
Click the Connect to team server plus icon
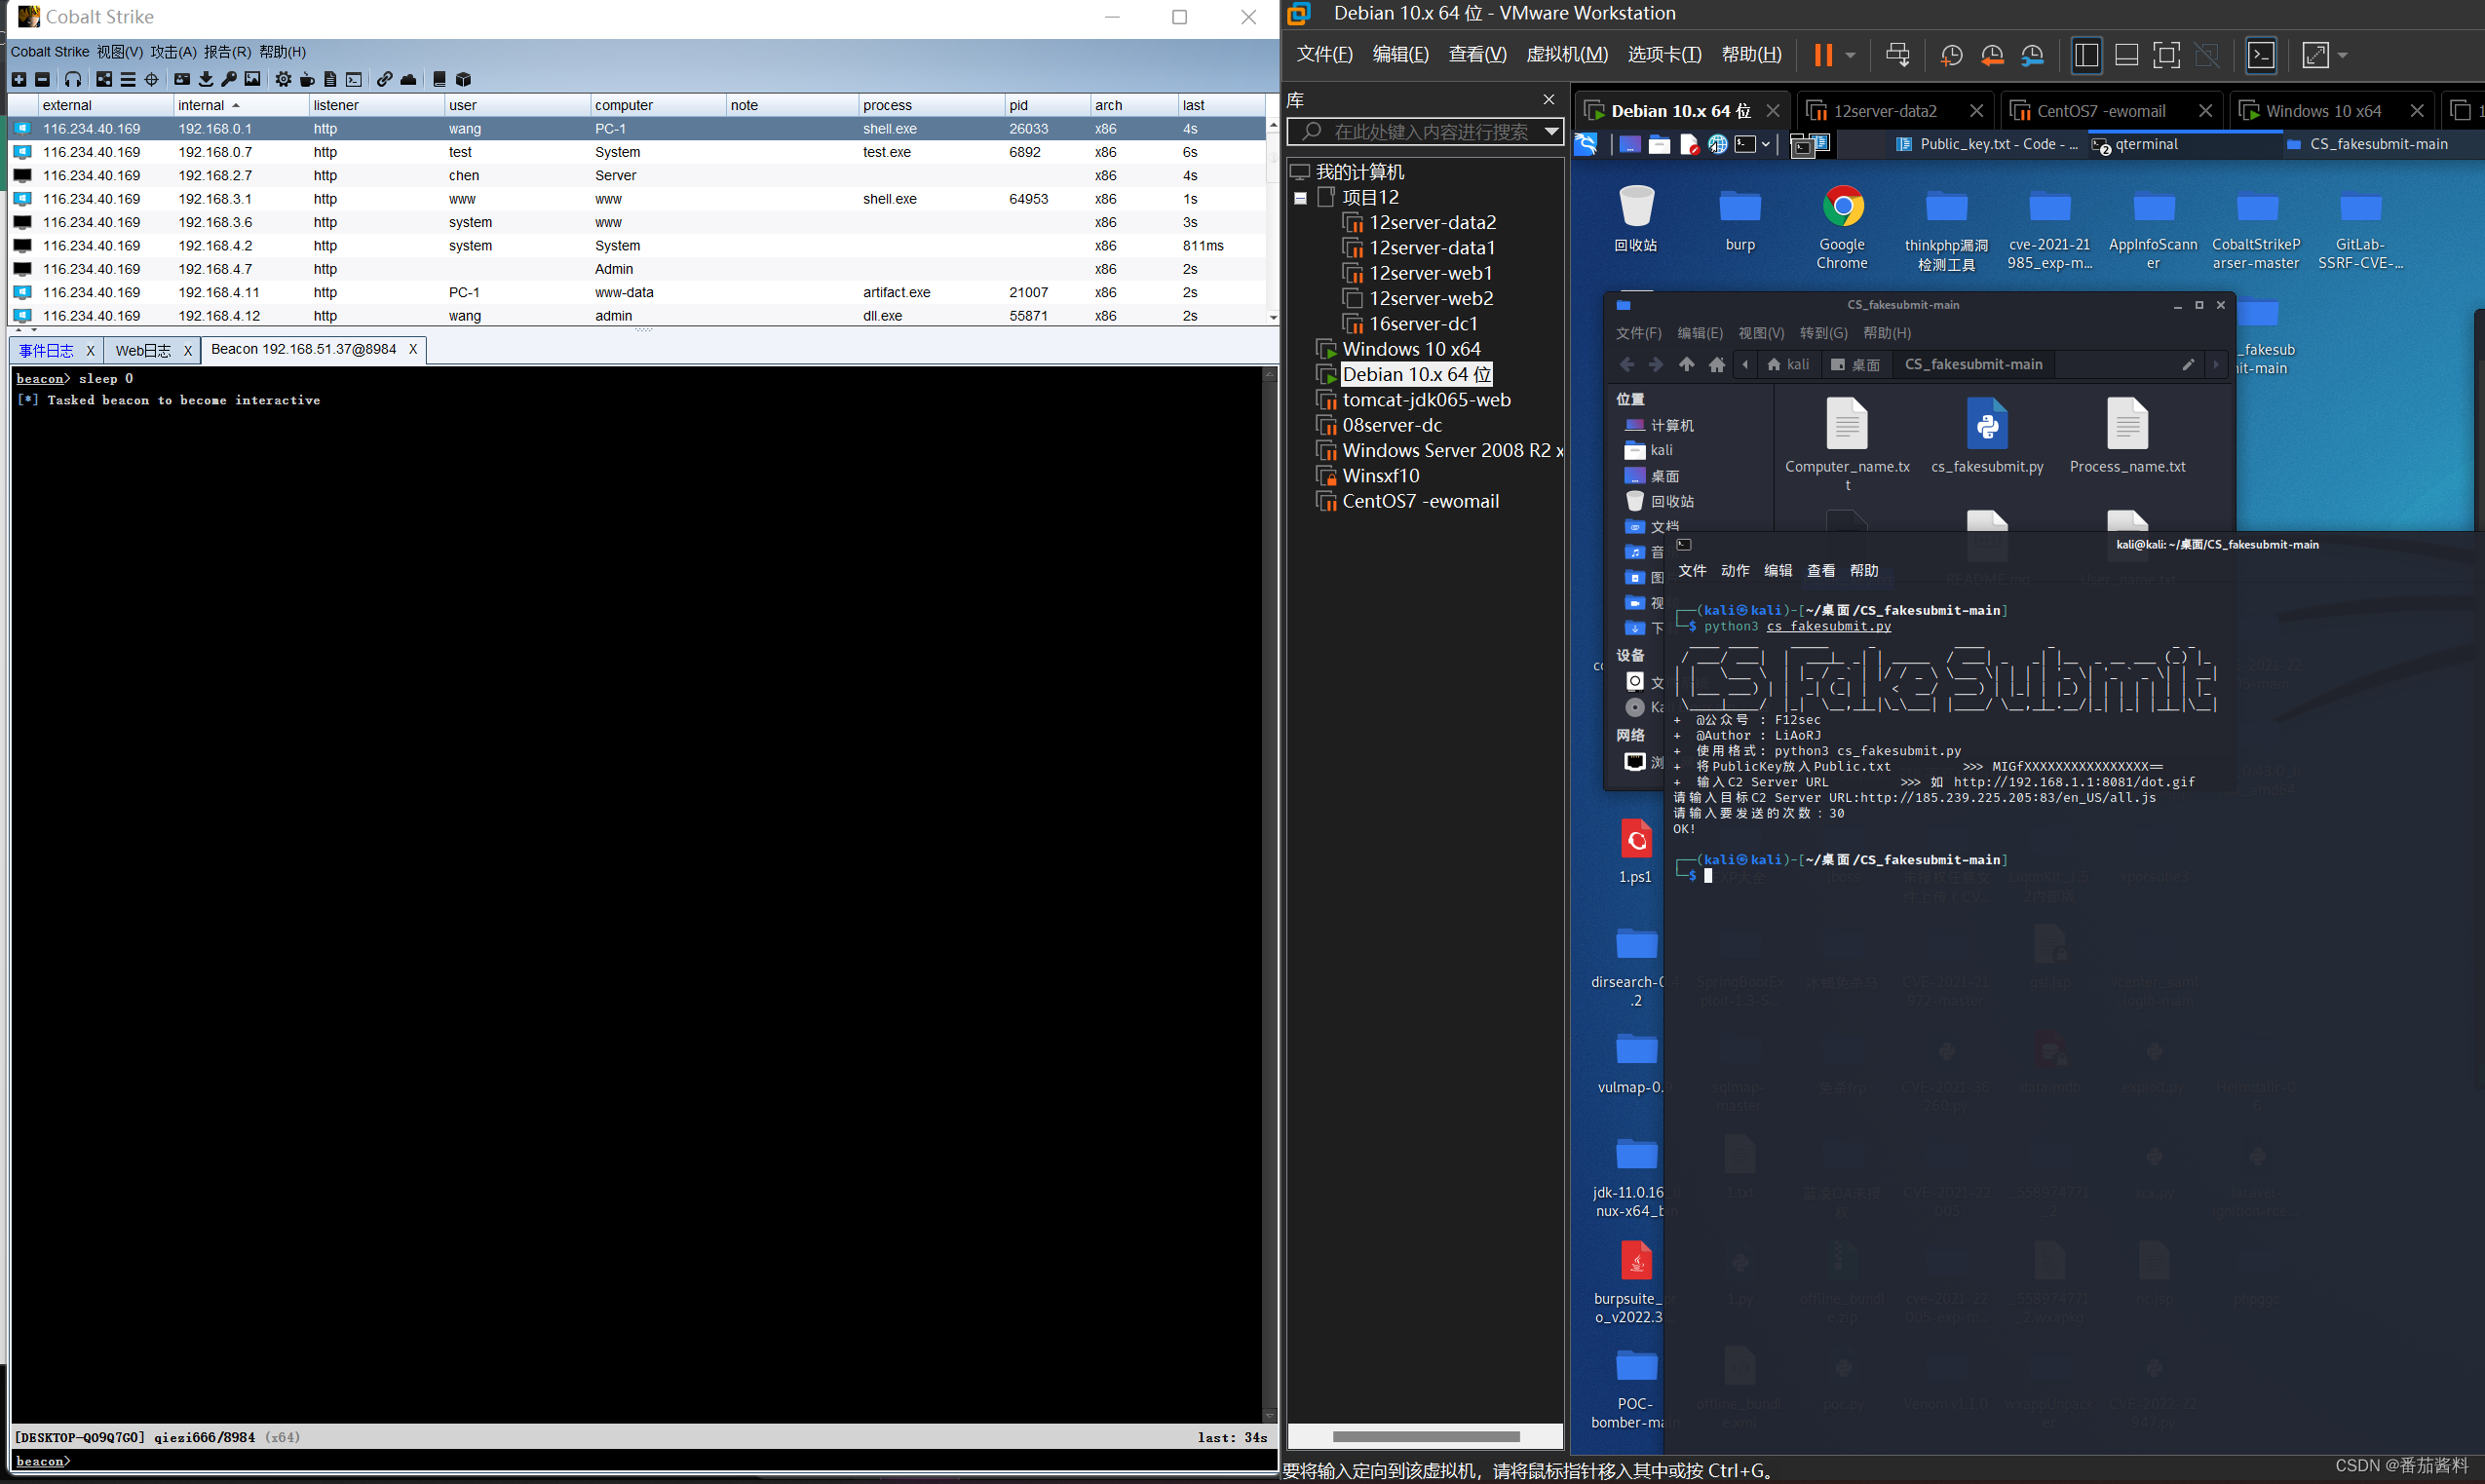(19, 79)
